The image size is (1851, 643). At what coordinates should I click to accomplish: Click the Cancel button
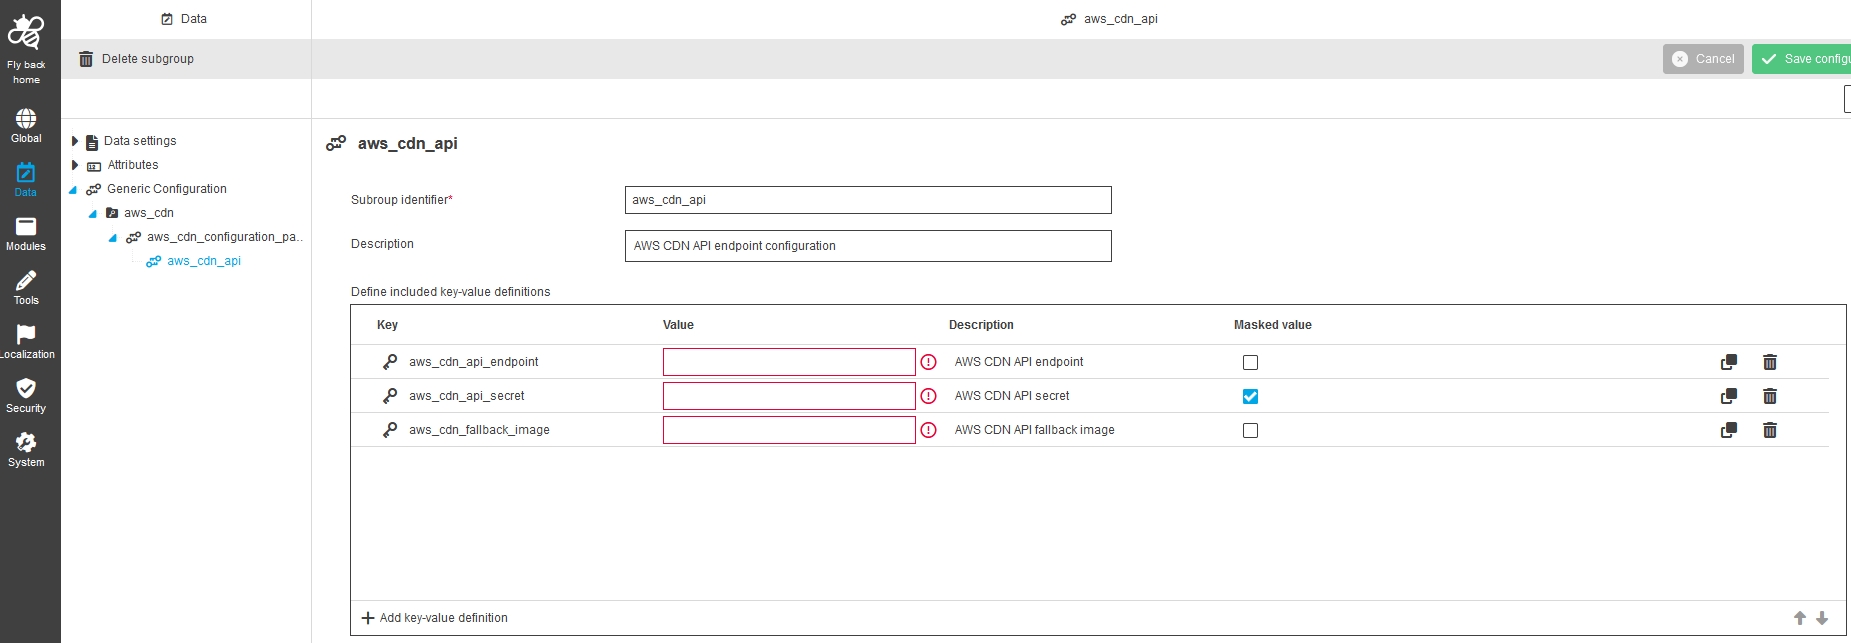click(1703, 59)
